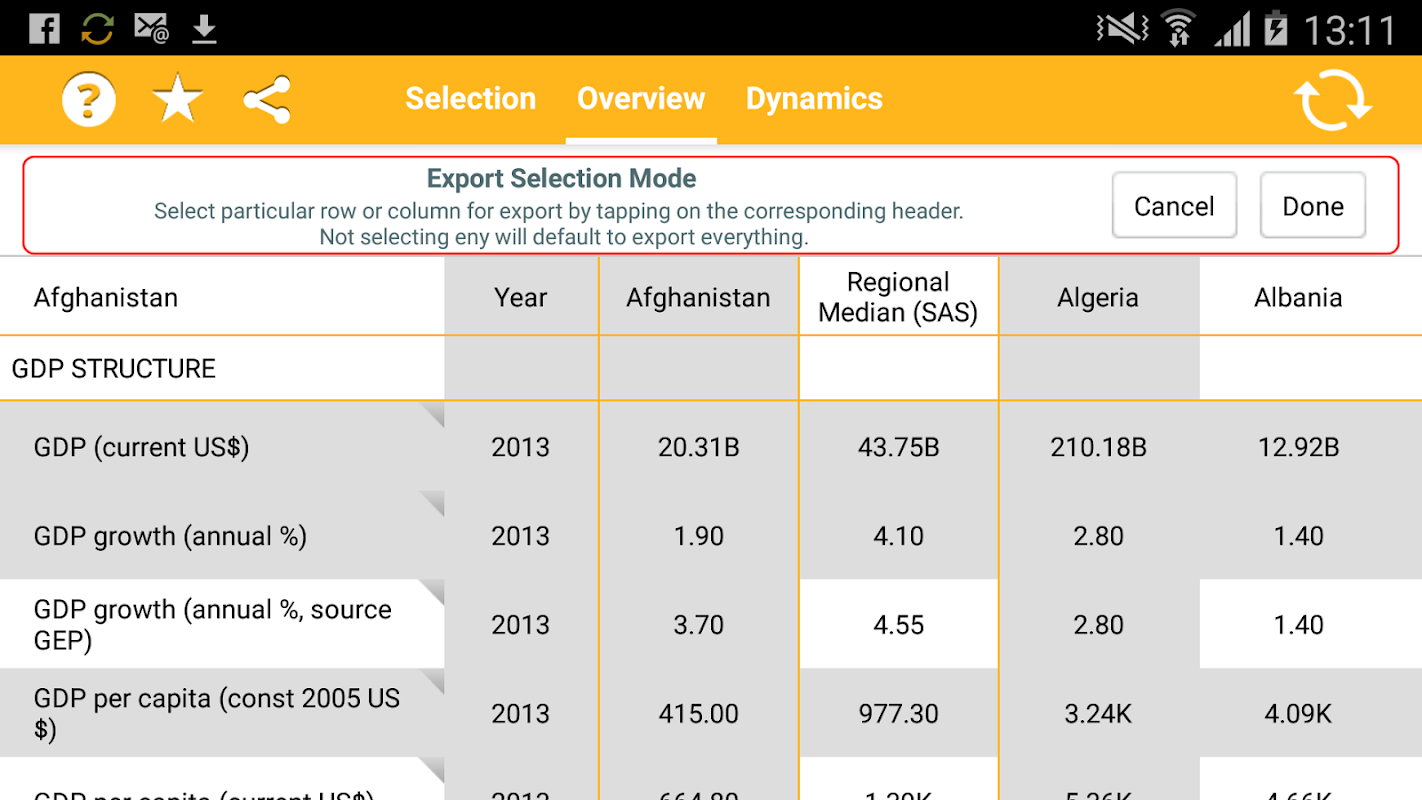The width and height of the screenshot is (1422, 800).
Task: Open the help question mark icon
Action: click(x=89, y=99)
